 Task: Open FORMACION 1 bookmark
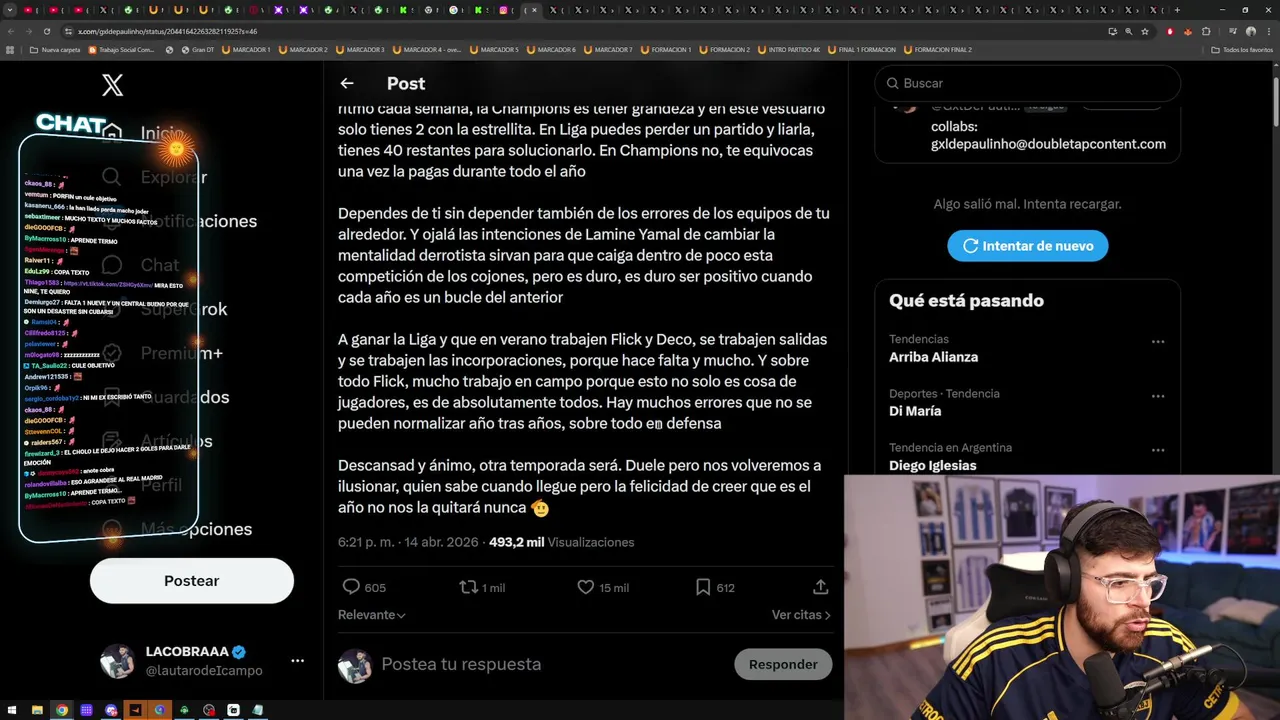[665, 49]
